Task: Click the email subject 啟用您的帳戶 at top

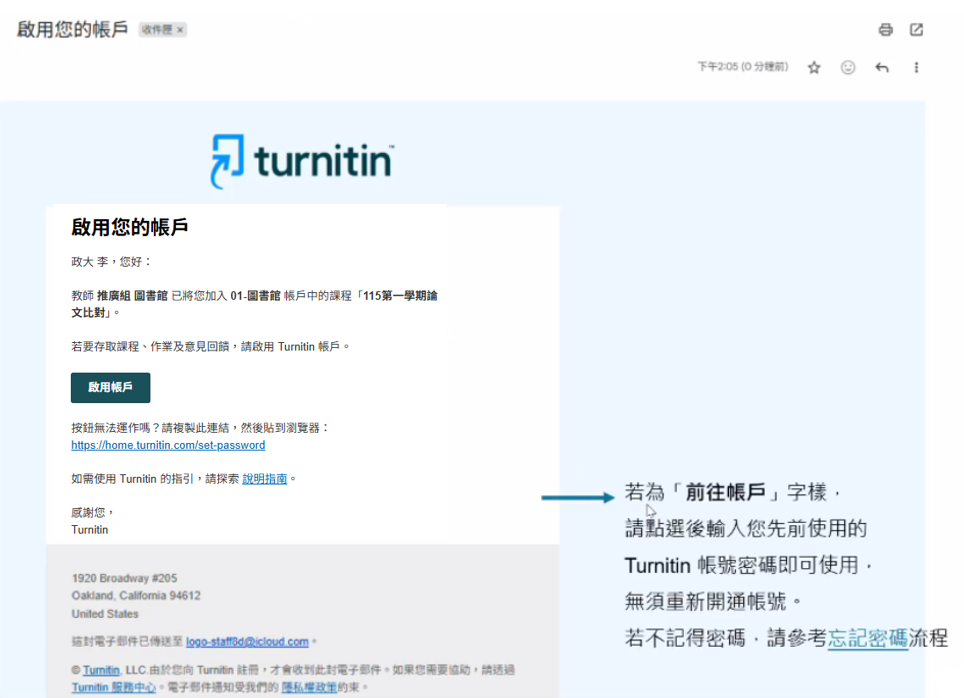Action: (x=72, y=29)
